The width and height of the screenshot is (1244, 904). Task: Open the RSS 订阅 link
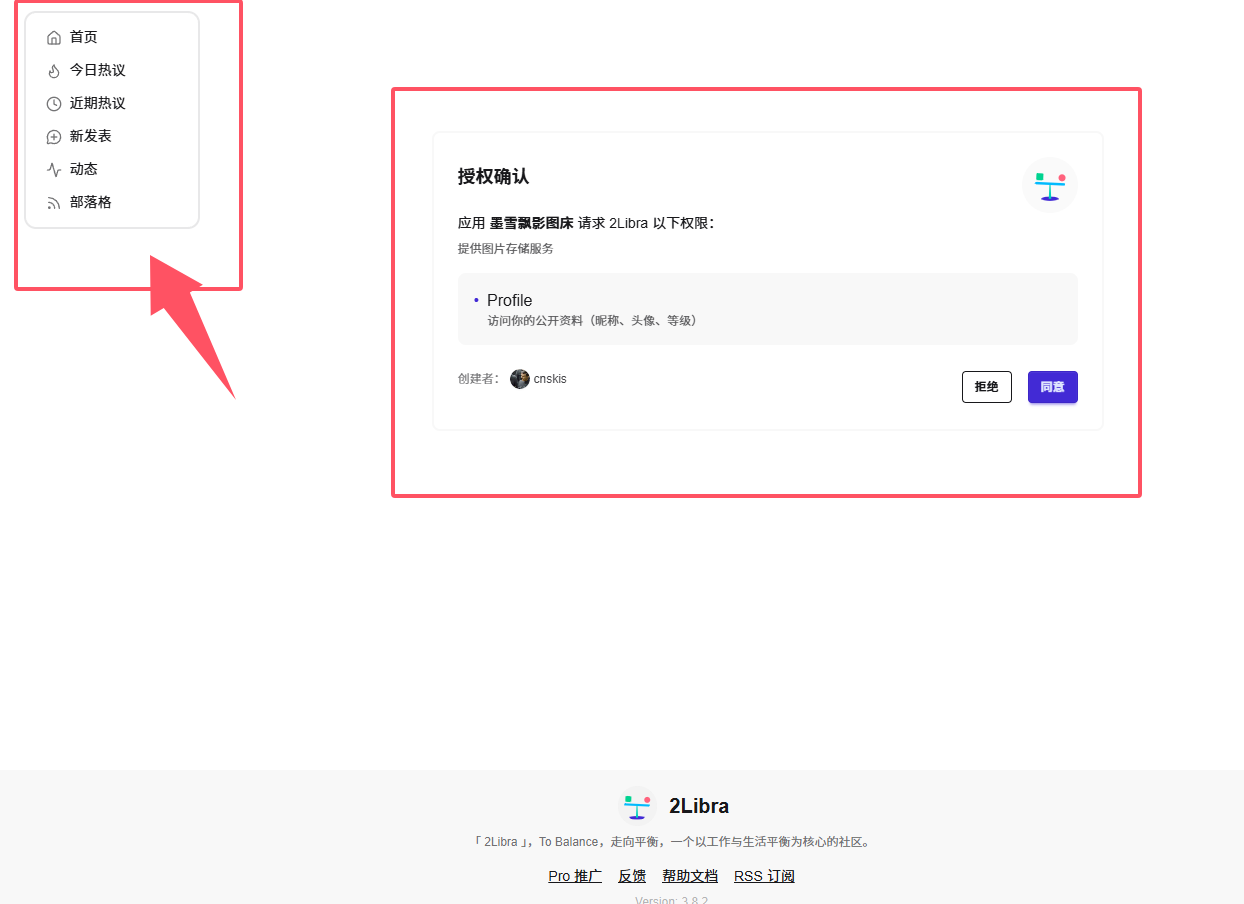pos(764,876)
